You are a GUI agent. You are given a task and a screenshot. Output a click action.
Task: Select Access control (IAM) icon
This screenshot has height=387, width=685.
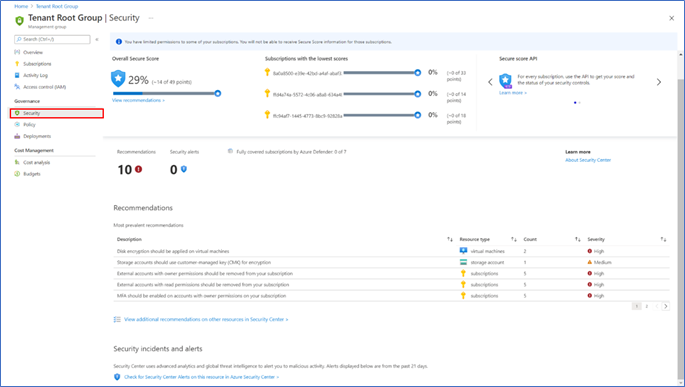[17, 87]
